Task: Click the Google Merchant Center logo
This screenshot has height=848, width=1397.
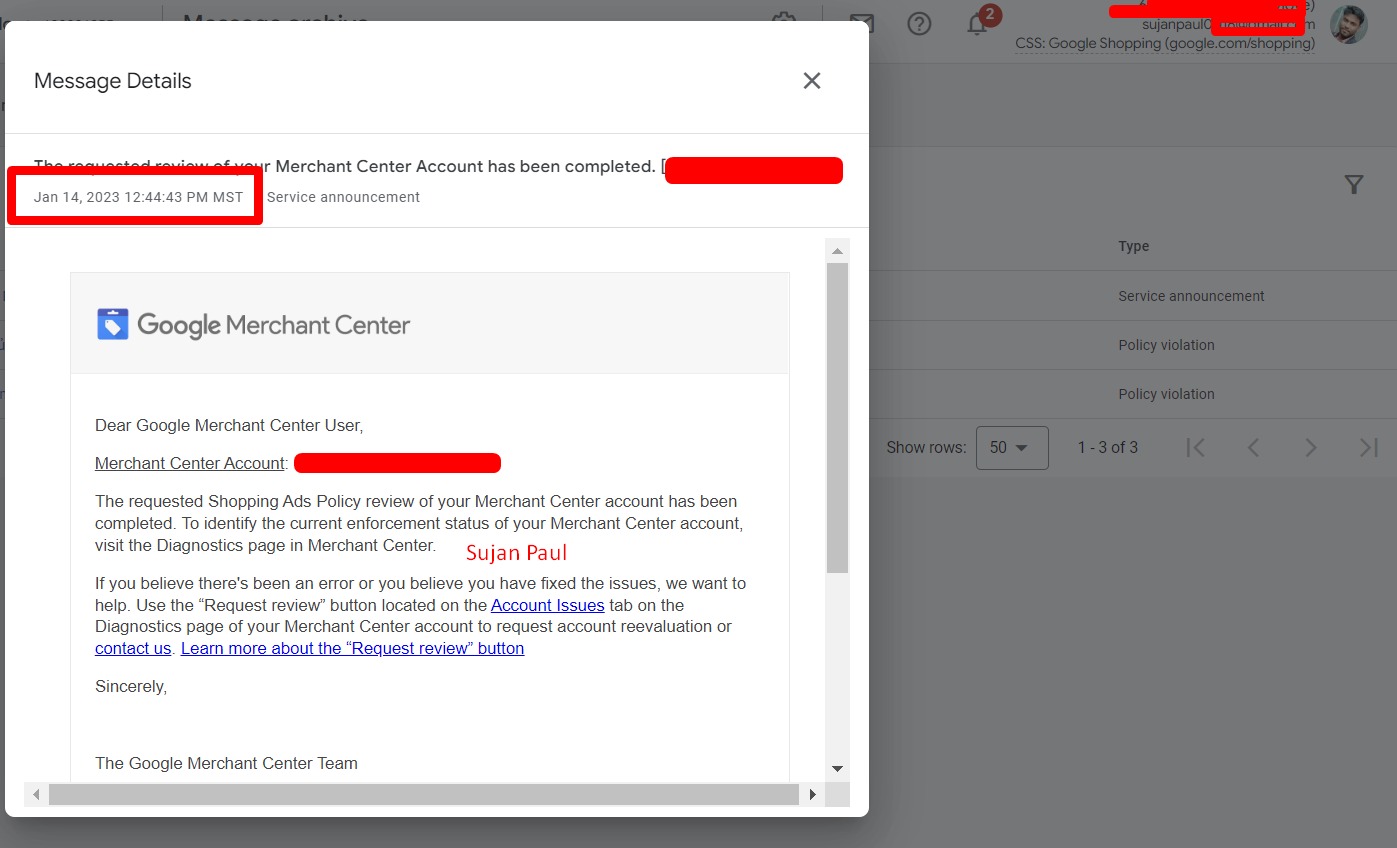Action: pyautogui.click(x=253, y=324)
